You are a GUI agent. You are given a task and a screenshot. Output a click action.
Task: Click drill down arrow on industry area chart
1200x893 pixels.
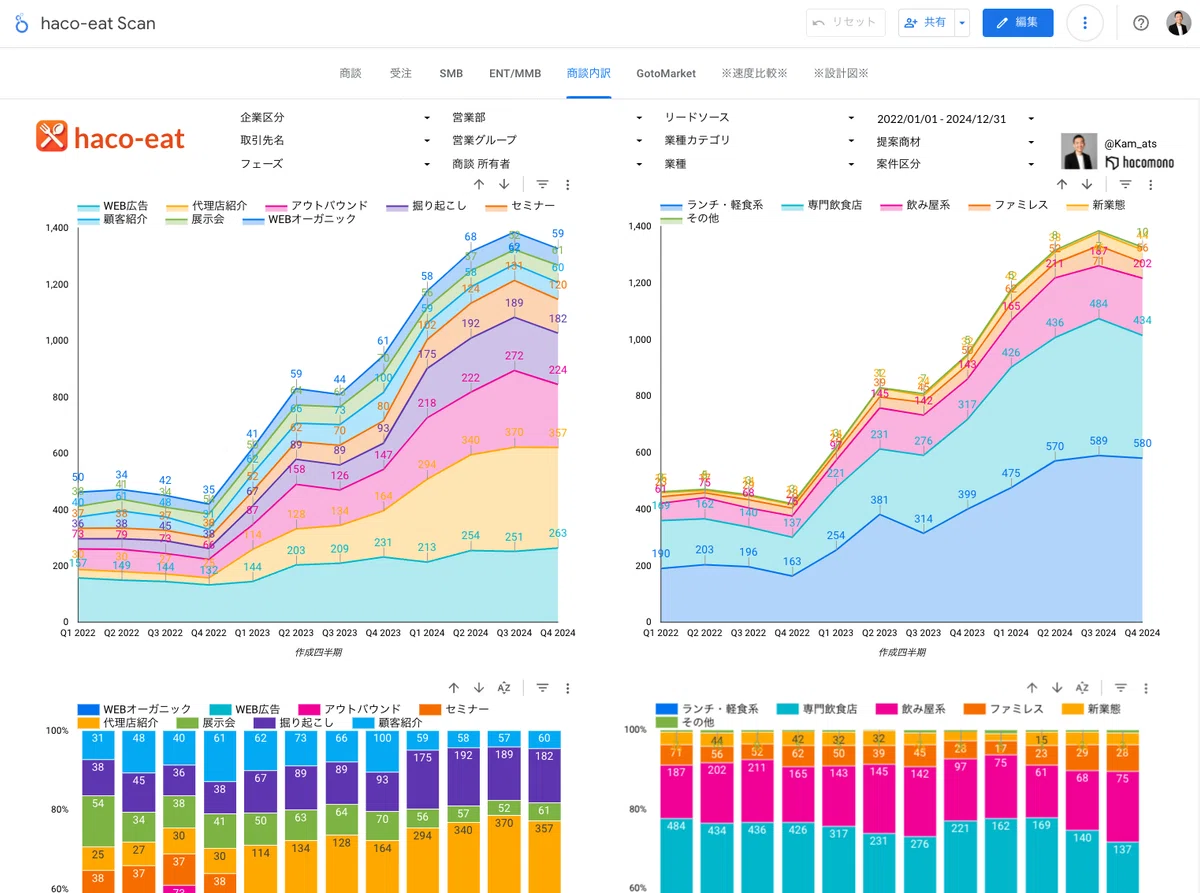point(1087,184)
